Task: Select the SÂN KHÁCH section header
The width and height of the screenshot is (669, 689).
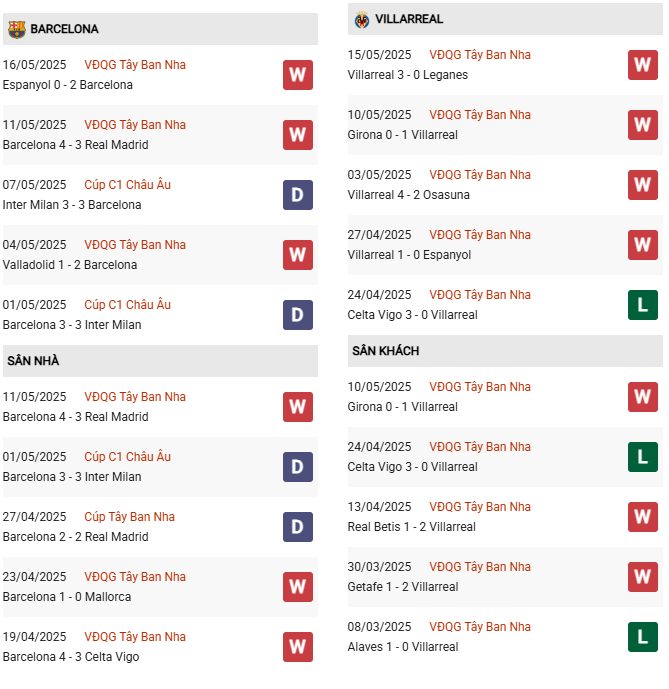Action: pyautogui.click(x=505, y=351)
